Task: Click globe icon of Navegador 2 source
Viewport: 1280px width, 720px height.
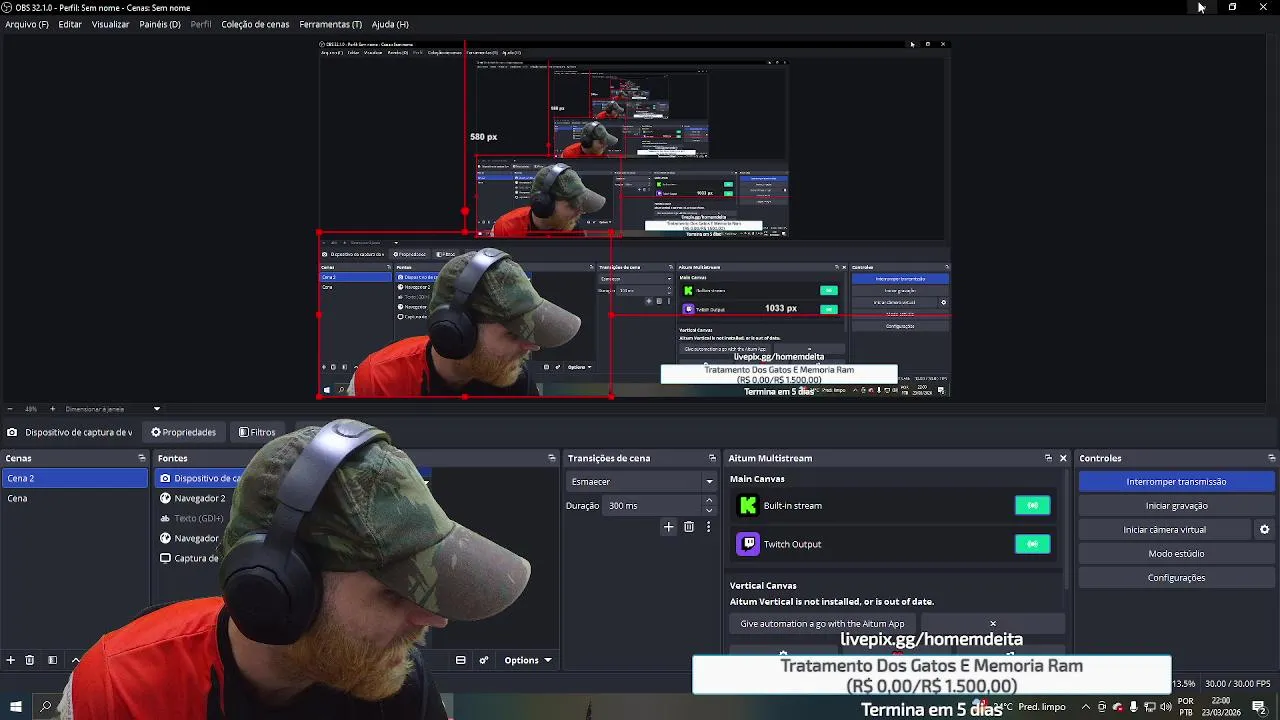Action: click(165, 498)
